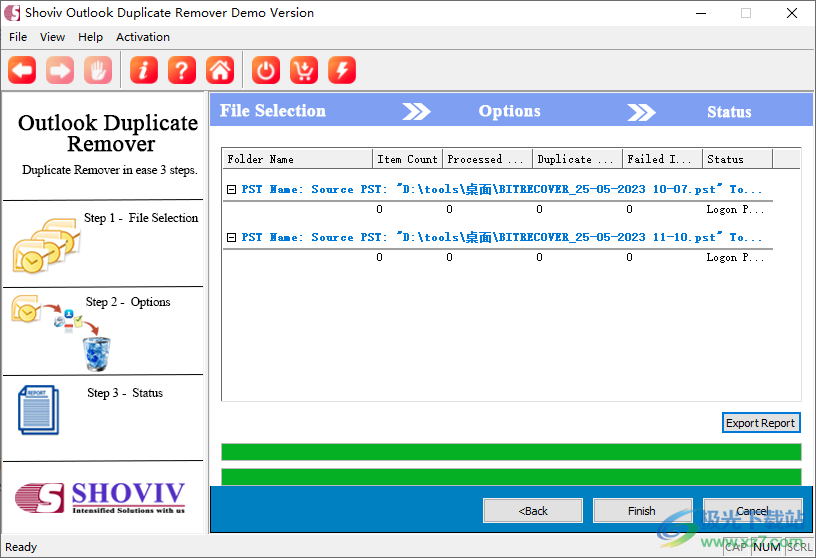Screen dimensions: 816x558
Task: Click the upper green progress bar
Action: click(511, 452)
